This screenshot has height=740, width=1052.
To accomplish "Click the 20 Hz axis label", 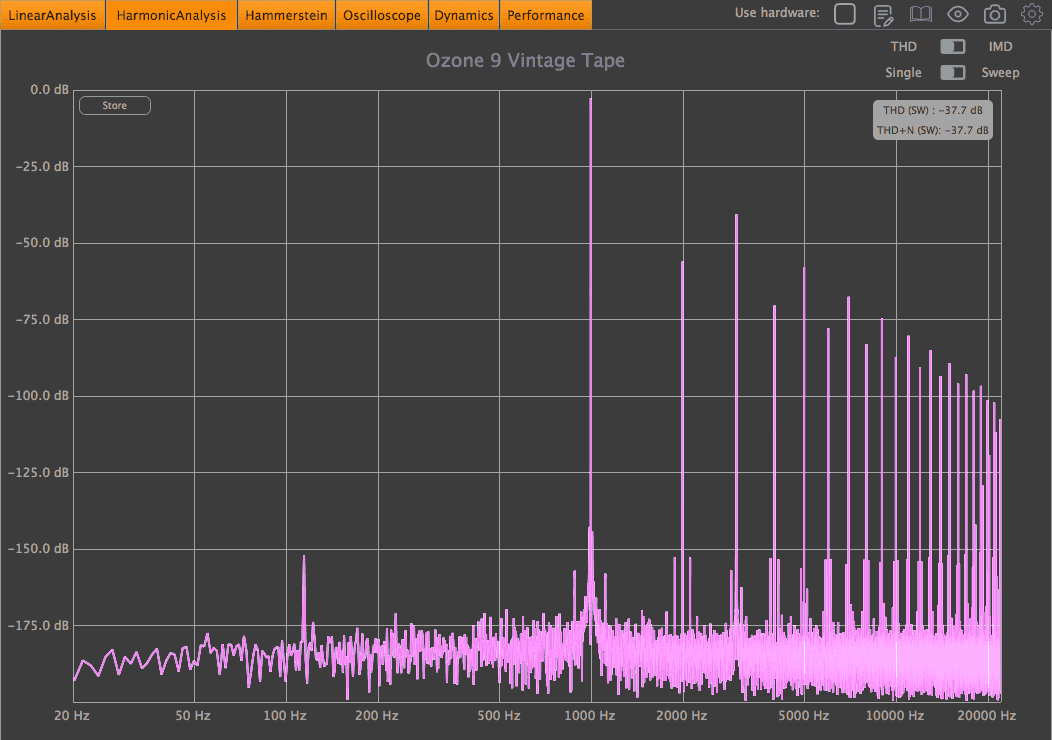I will click(72, 715).
